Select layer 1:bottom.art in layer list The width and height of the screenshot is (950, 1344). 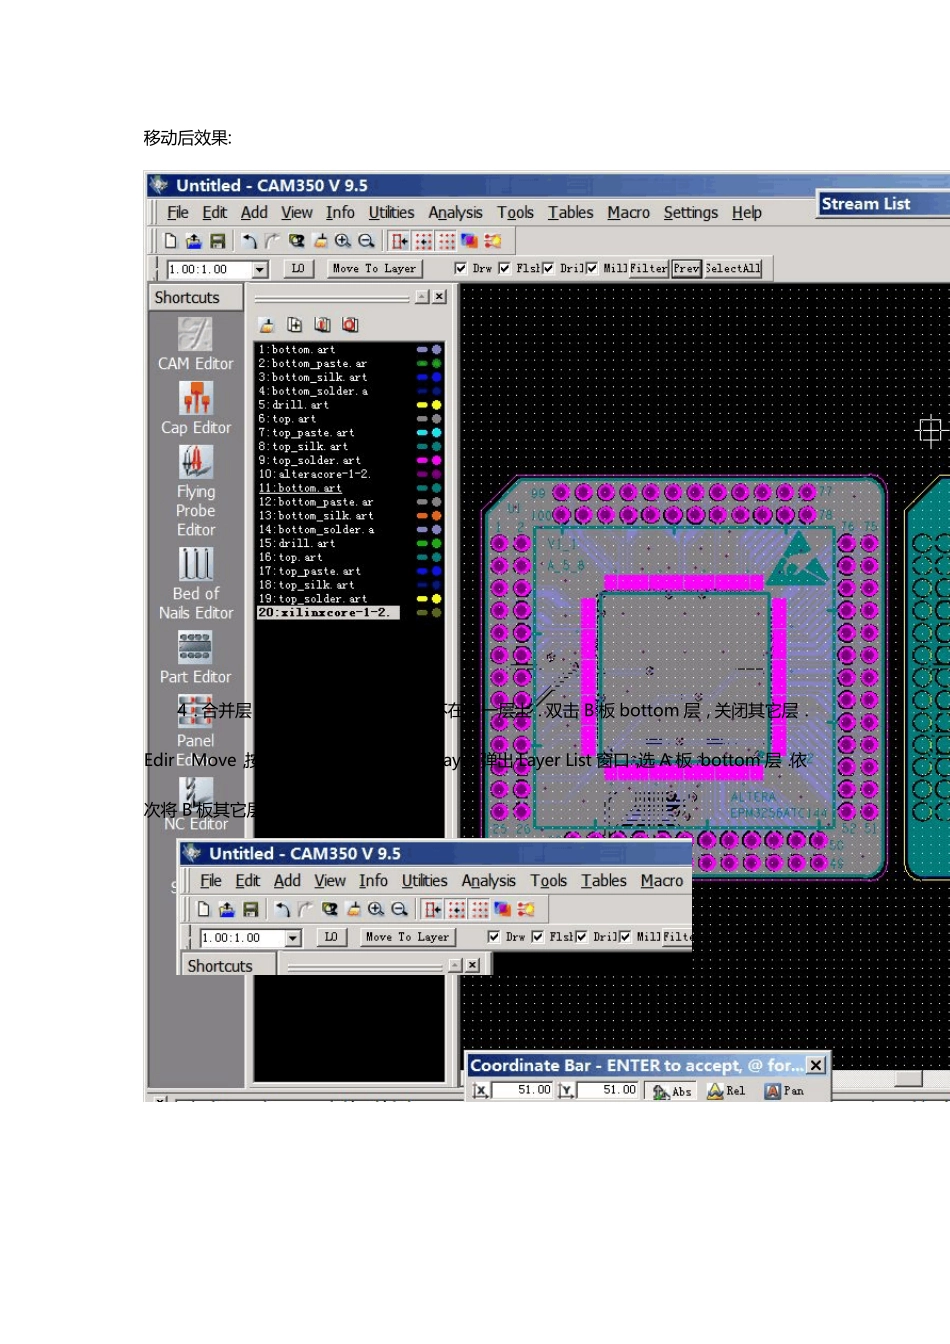pos(297,350)
